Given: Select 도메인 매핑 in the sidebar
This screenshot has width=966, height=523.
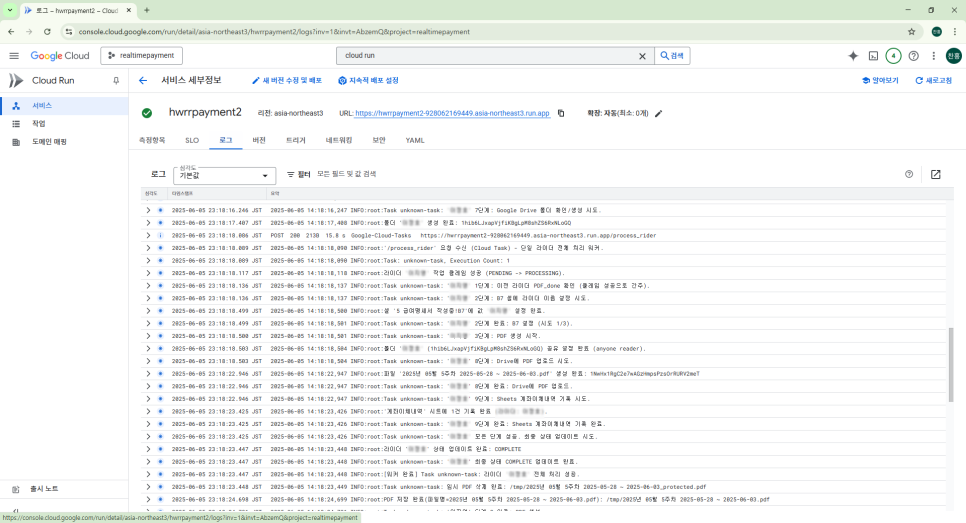Looking at the screenshot, I should coord(64,142).
